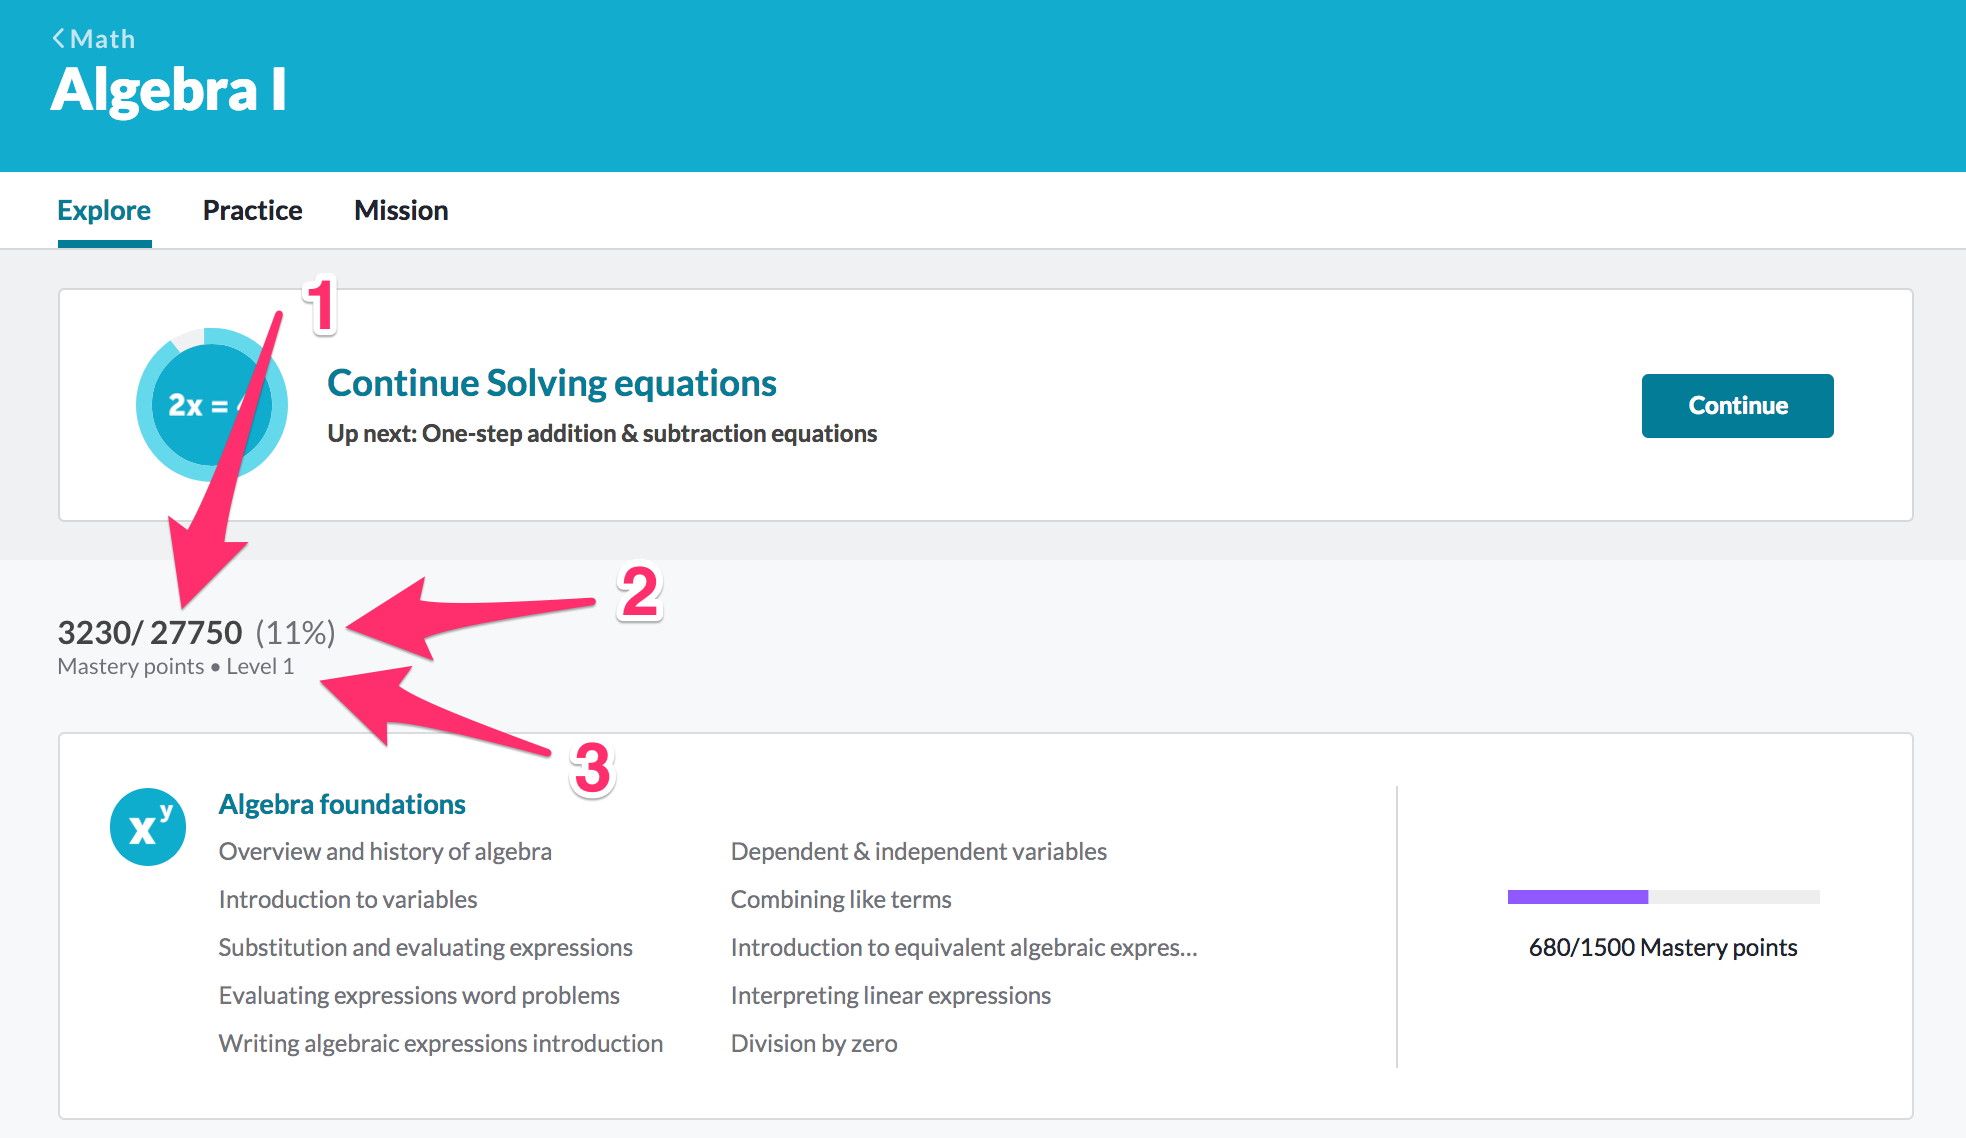The width and height of the screenshot is (1966, 1138).
Task: Switch to the Practice tab
Action: click(252, 210)
